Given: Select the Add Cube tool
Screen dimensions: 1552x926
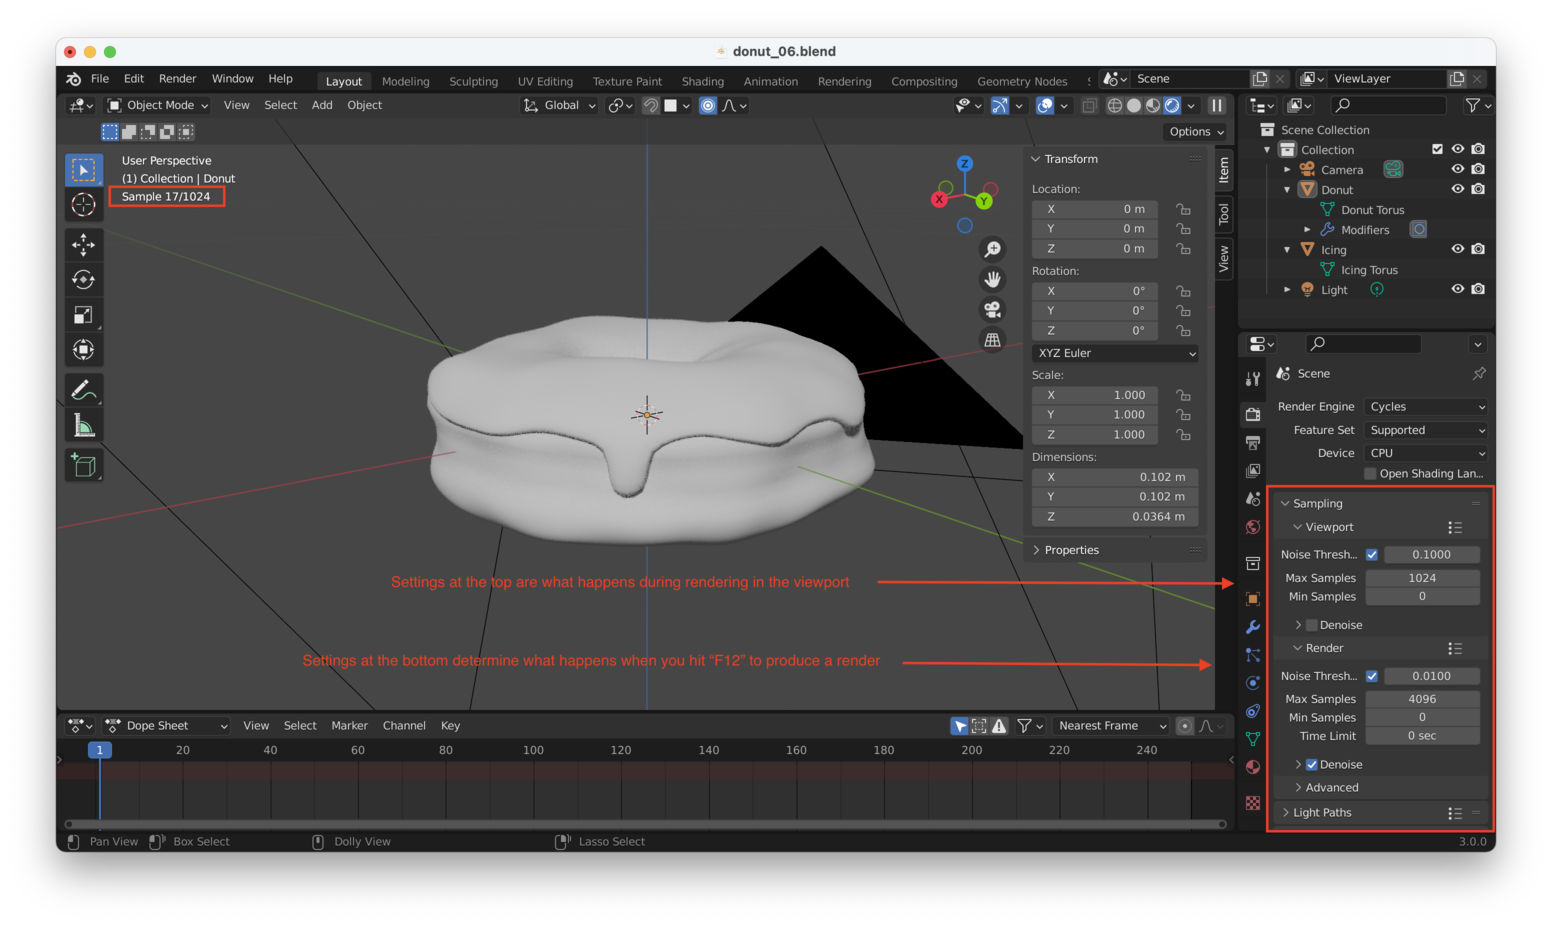Looking at the screenshot, I should coord(84,464).
